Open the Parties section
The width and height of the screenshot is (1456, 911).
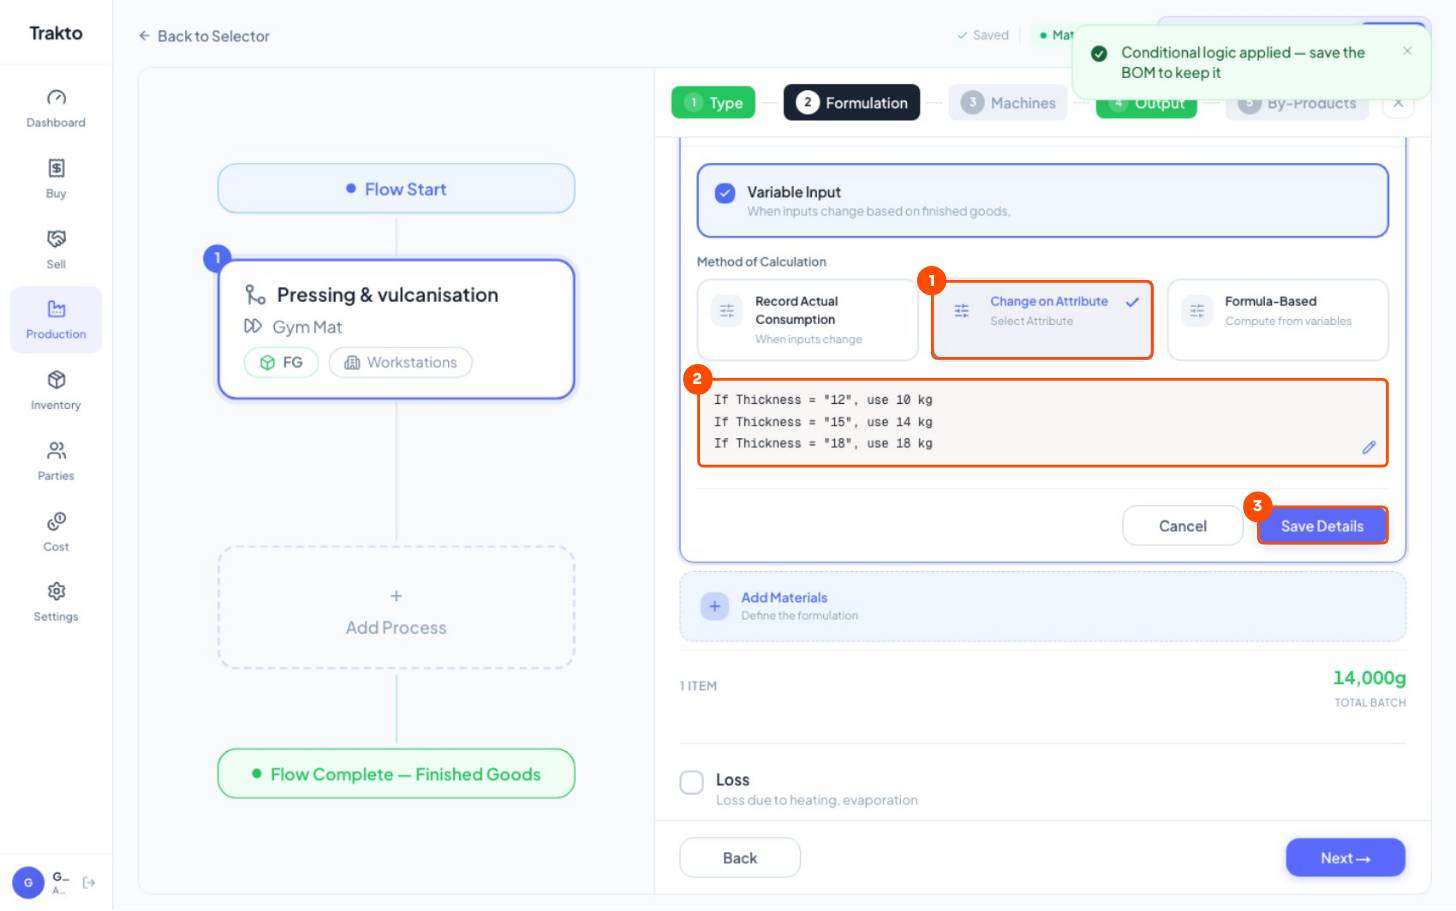[56, 461]
